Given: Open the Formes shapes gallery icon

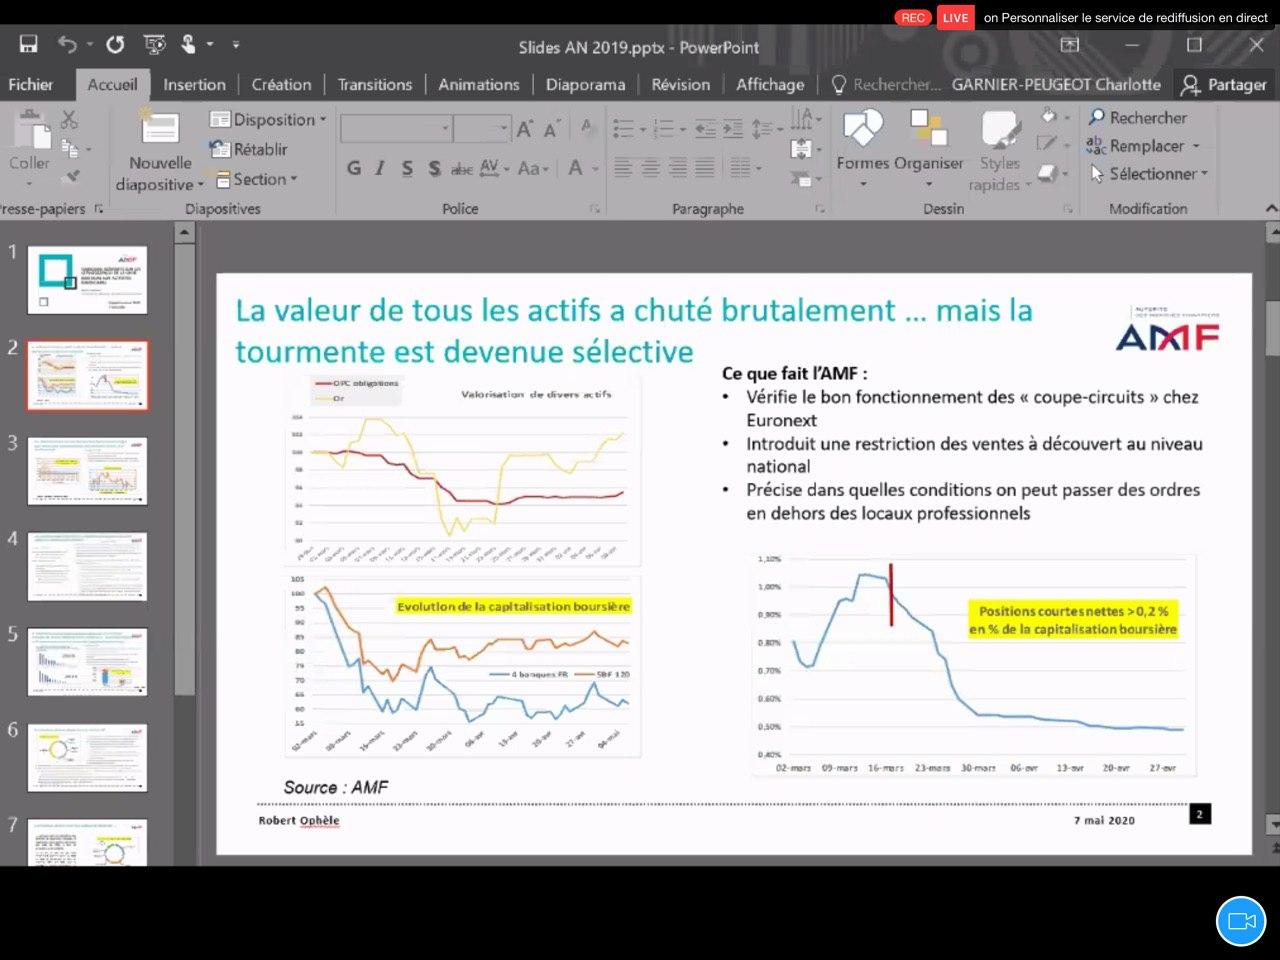Looking at the screenshot, I should [862, 129].
